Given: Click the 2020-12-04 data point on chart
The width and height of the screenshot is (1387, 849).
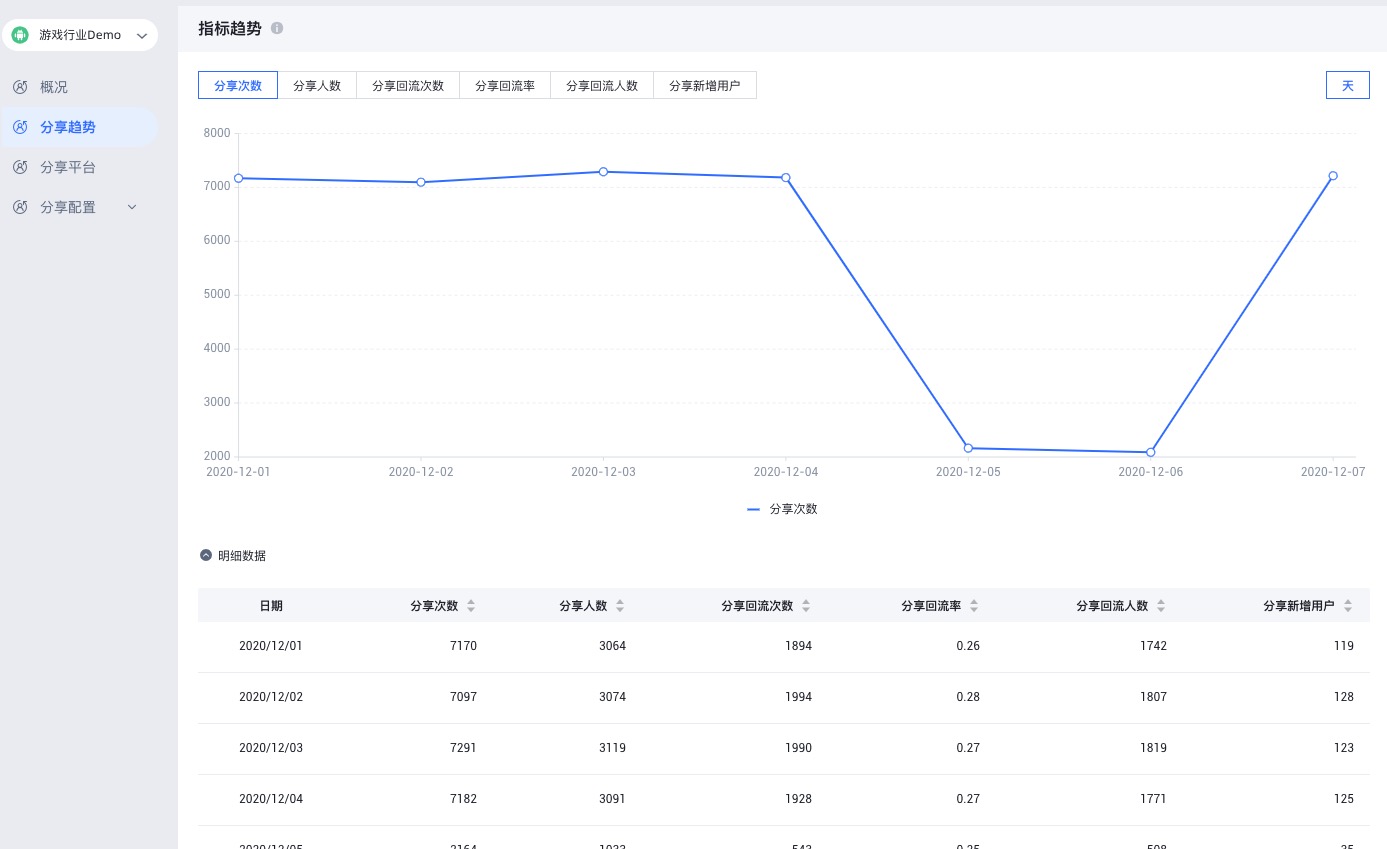Looking at the screenshot, I should [786, 178].
